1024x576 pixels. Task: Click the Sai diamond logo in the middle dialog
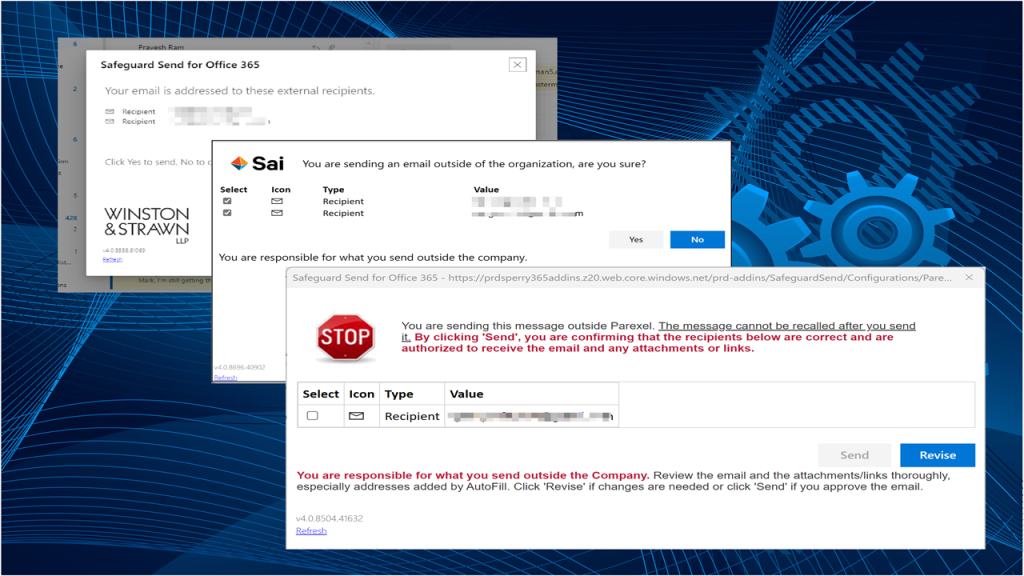(x=240, y=160)
